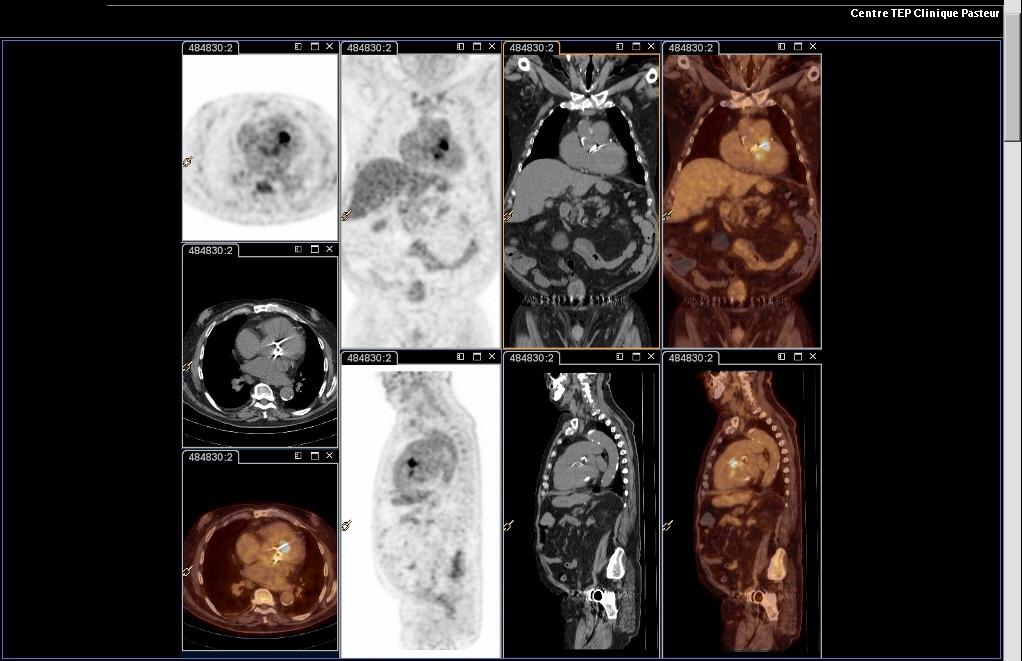Screen dimensions: 1022x661
Task: Click the split-pane icon of the coronal fused viewport
Action: tap(782, 47)
